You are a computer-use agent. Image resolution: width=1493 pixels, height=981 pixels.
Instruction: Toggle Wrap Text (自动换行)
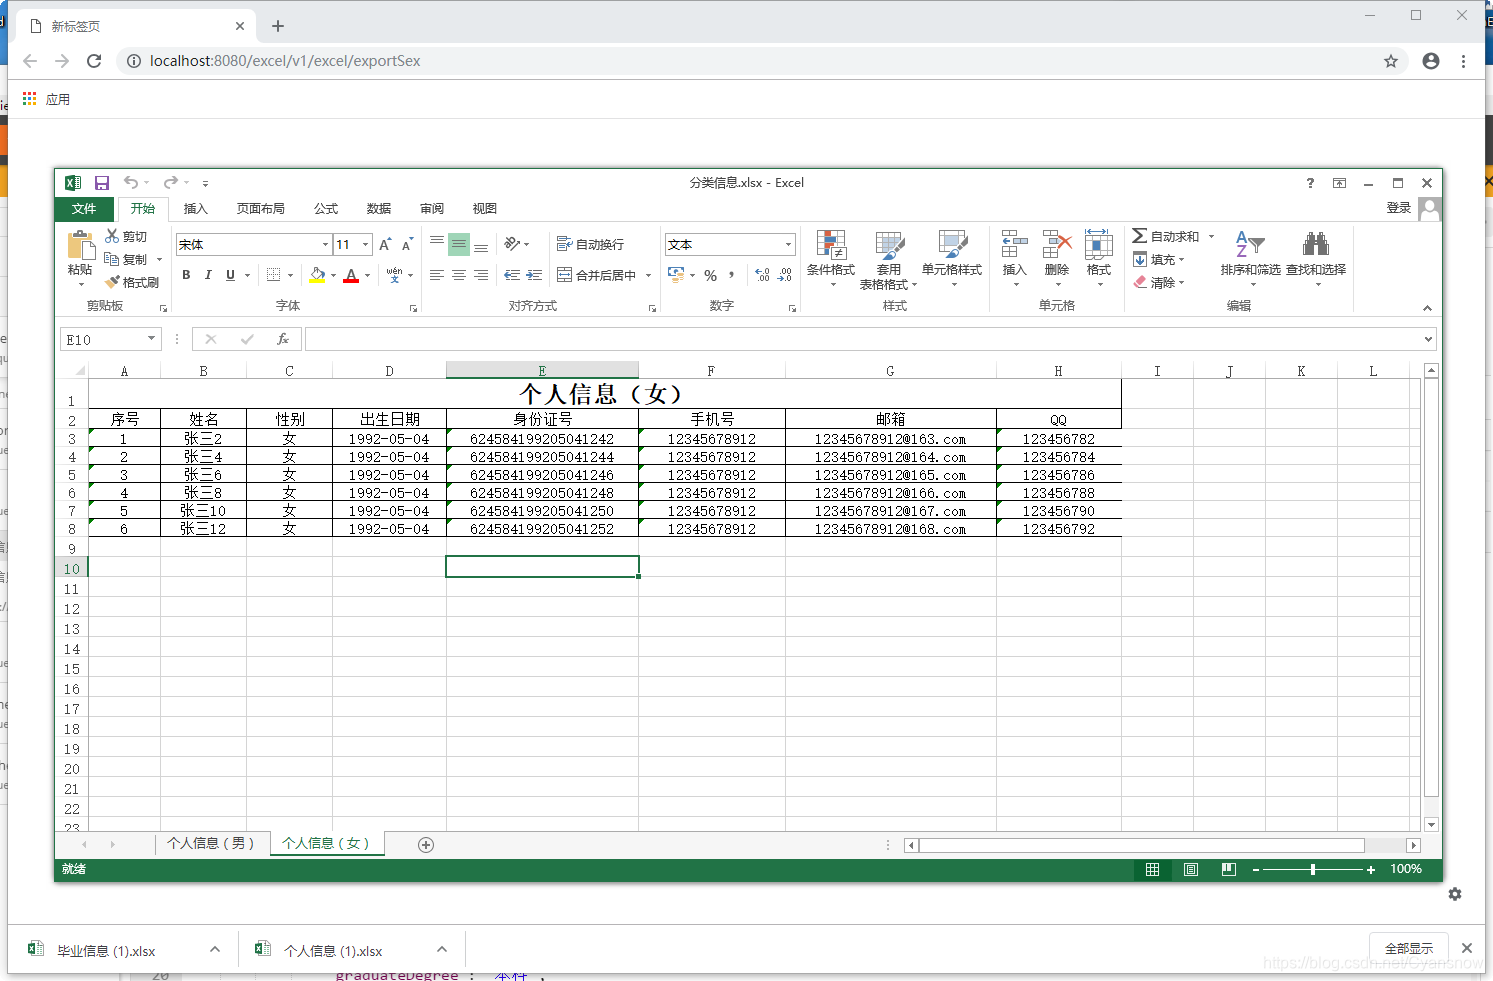(x=590, y=244)
